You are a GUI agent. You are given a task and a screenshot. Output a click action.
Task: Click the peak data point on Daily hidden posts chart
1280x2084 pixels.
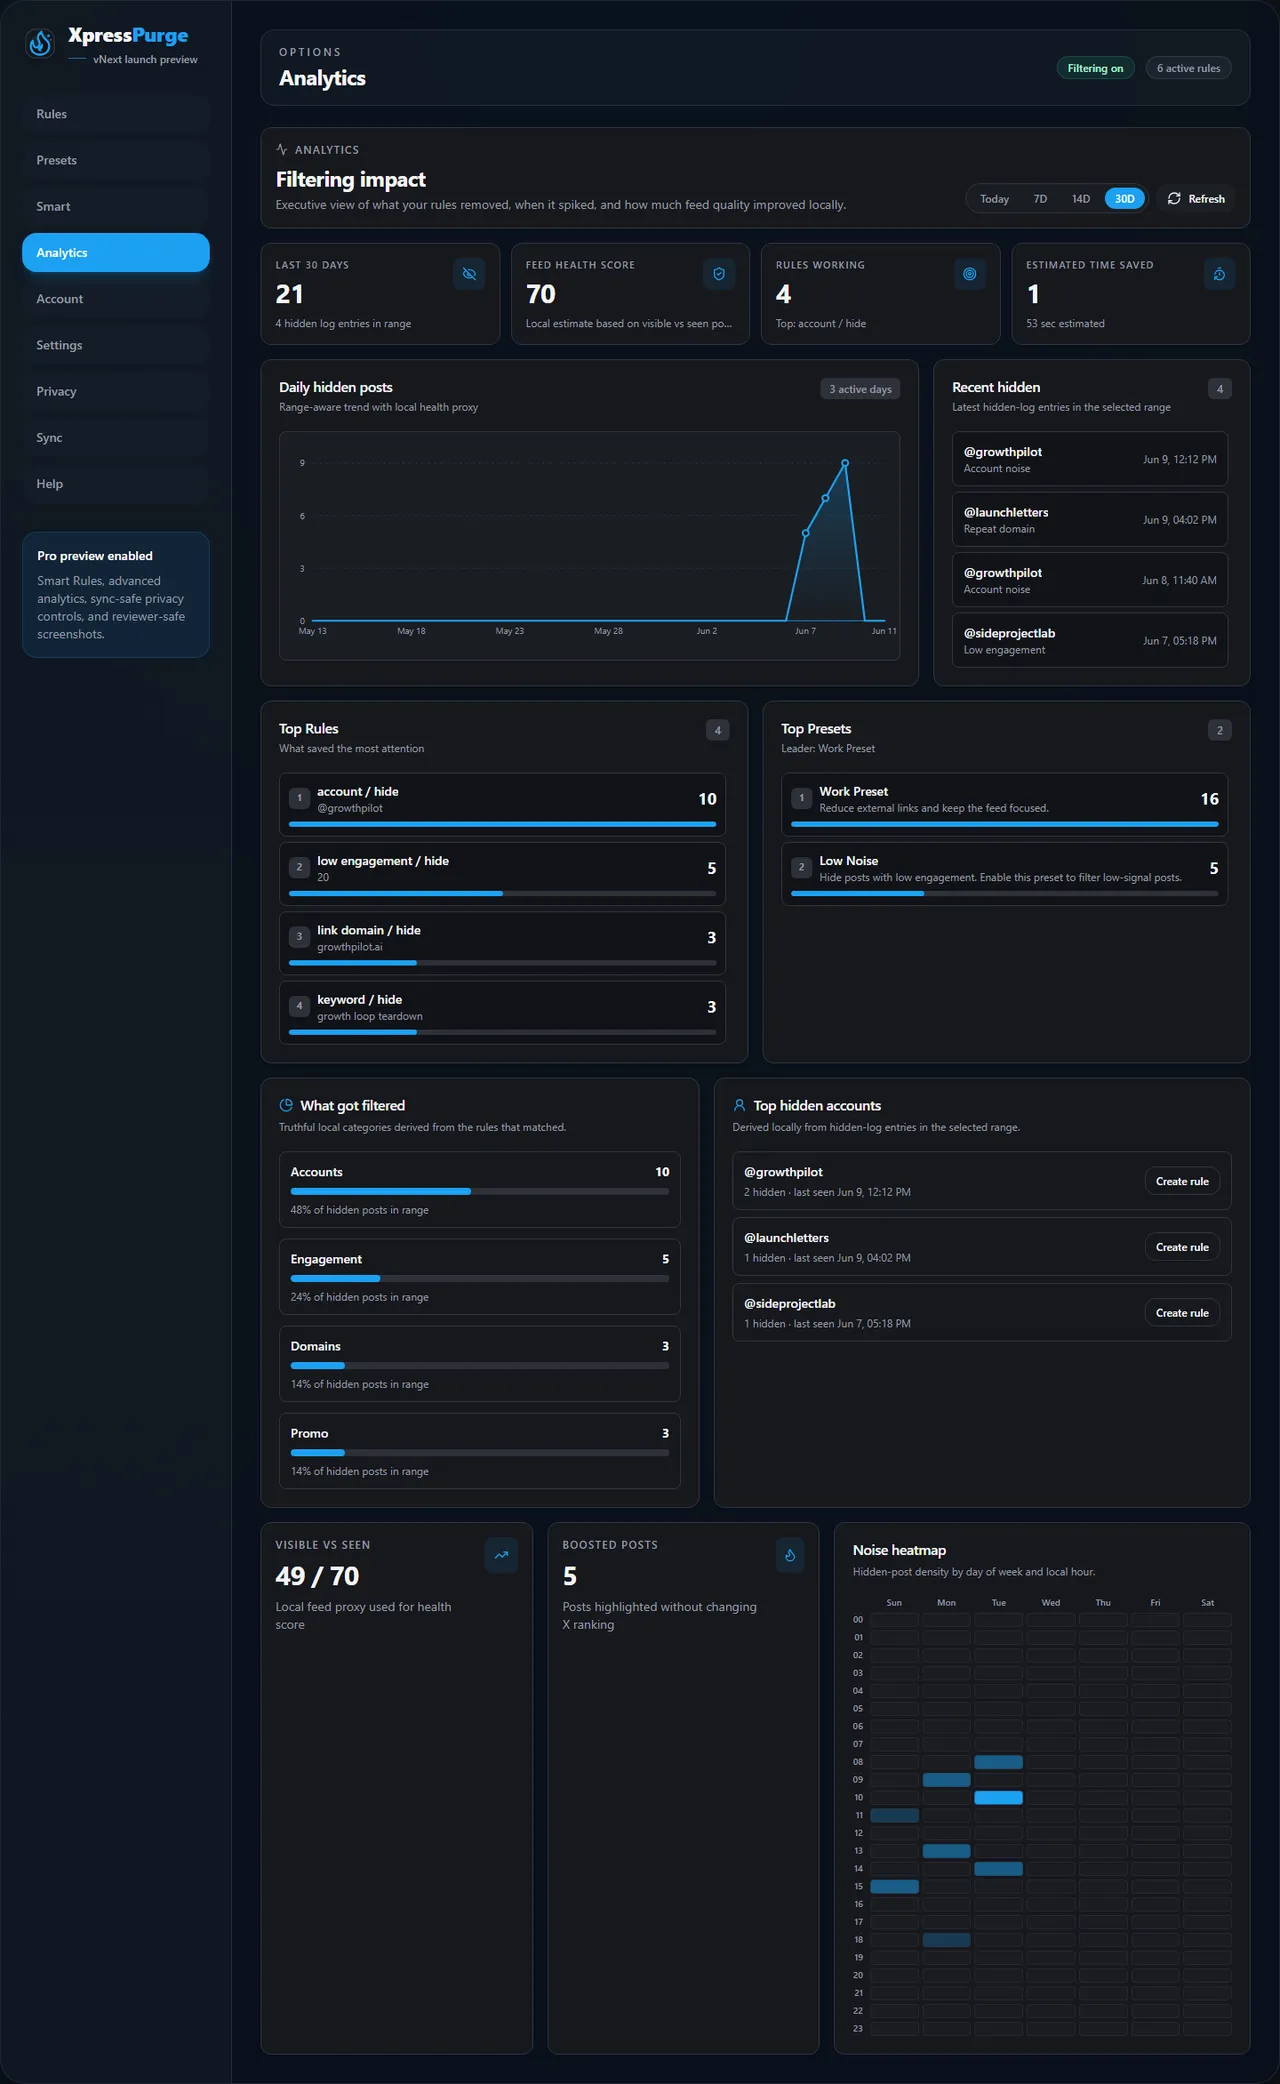[x=845, y=463]
